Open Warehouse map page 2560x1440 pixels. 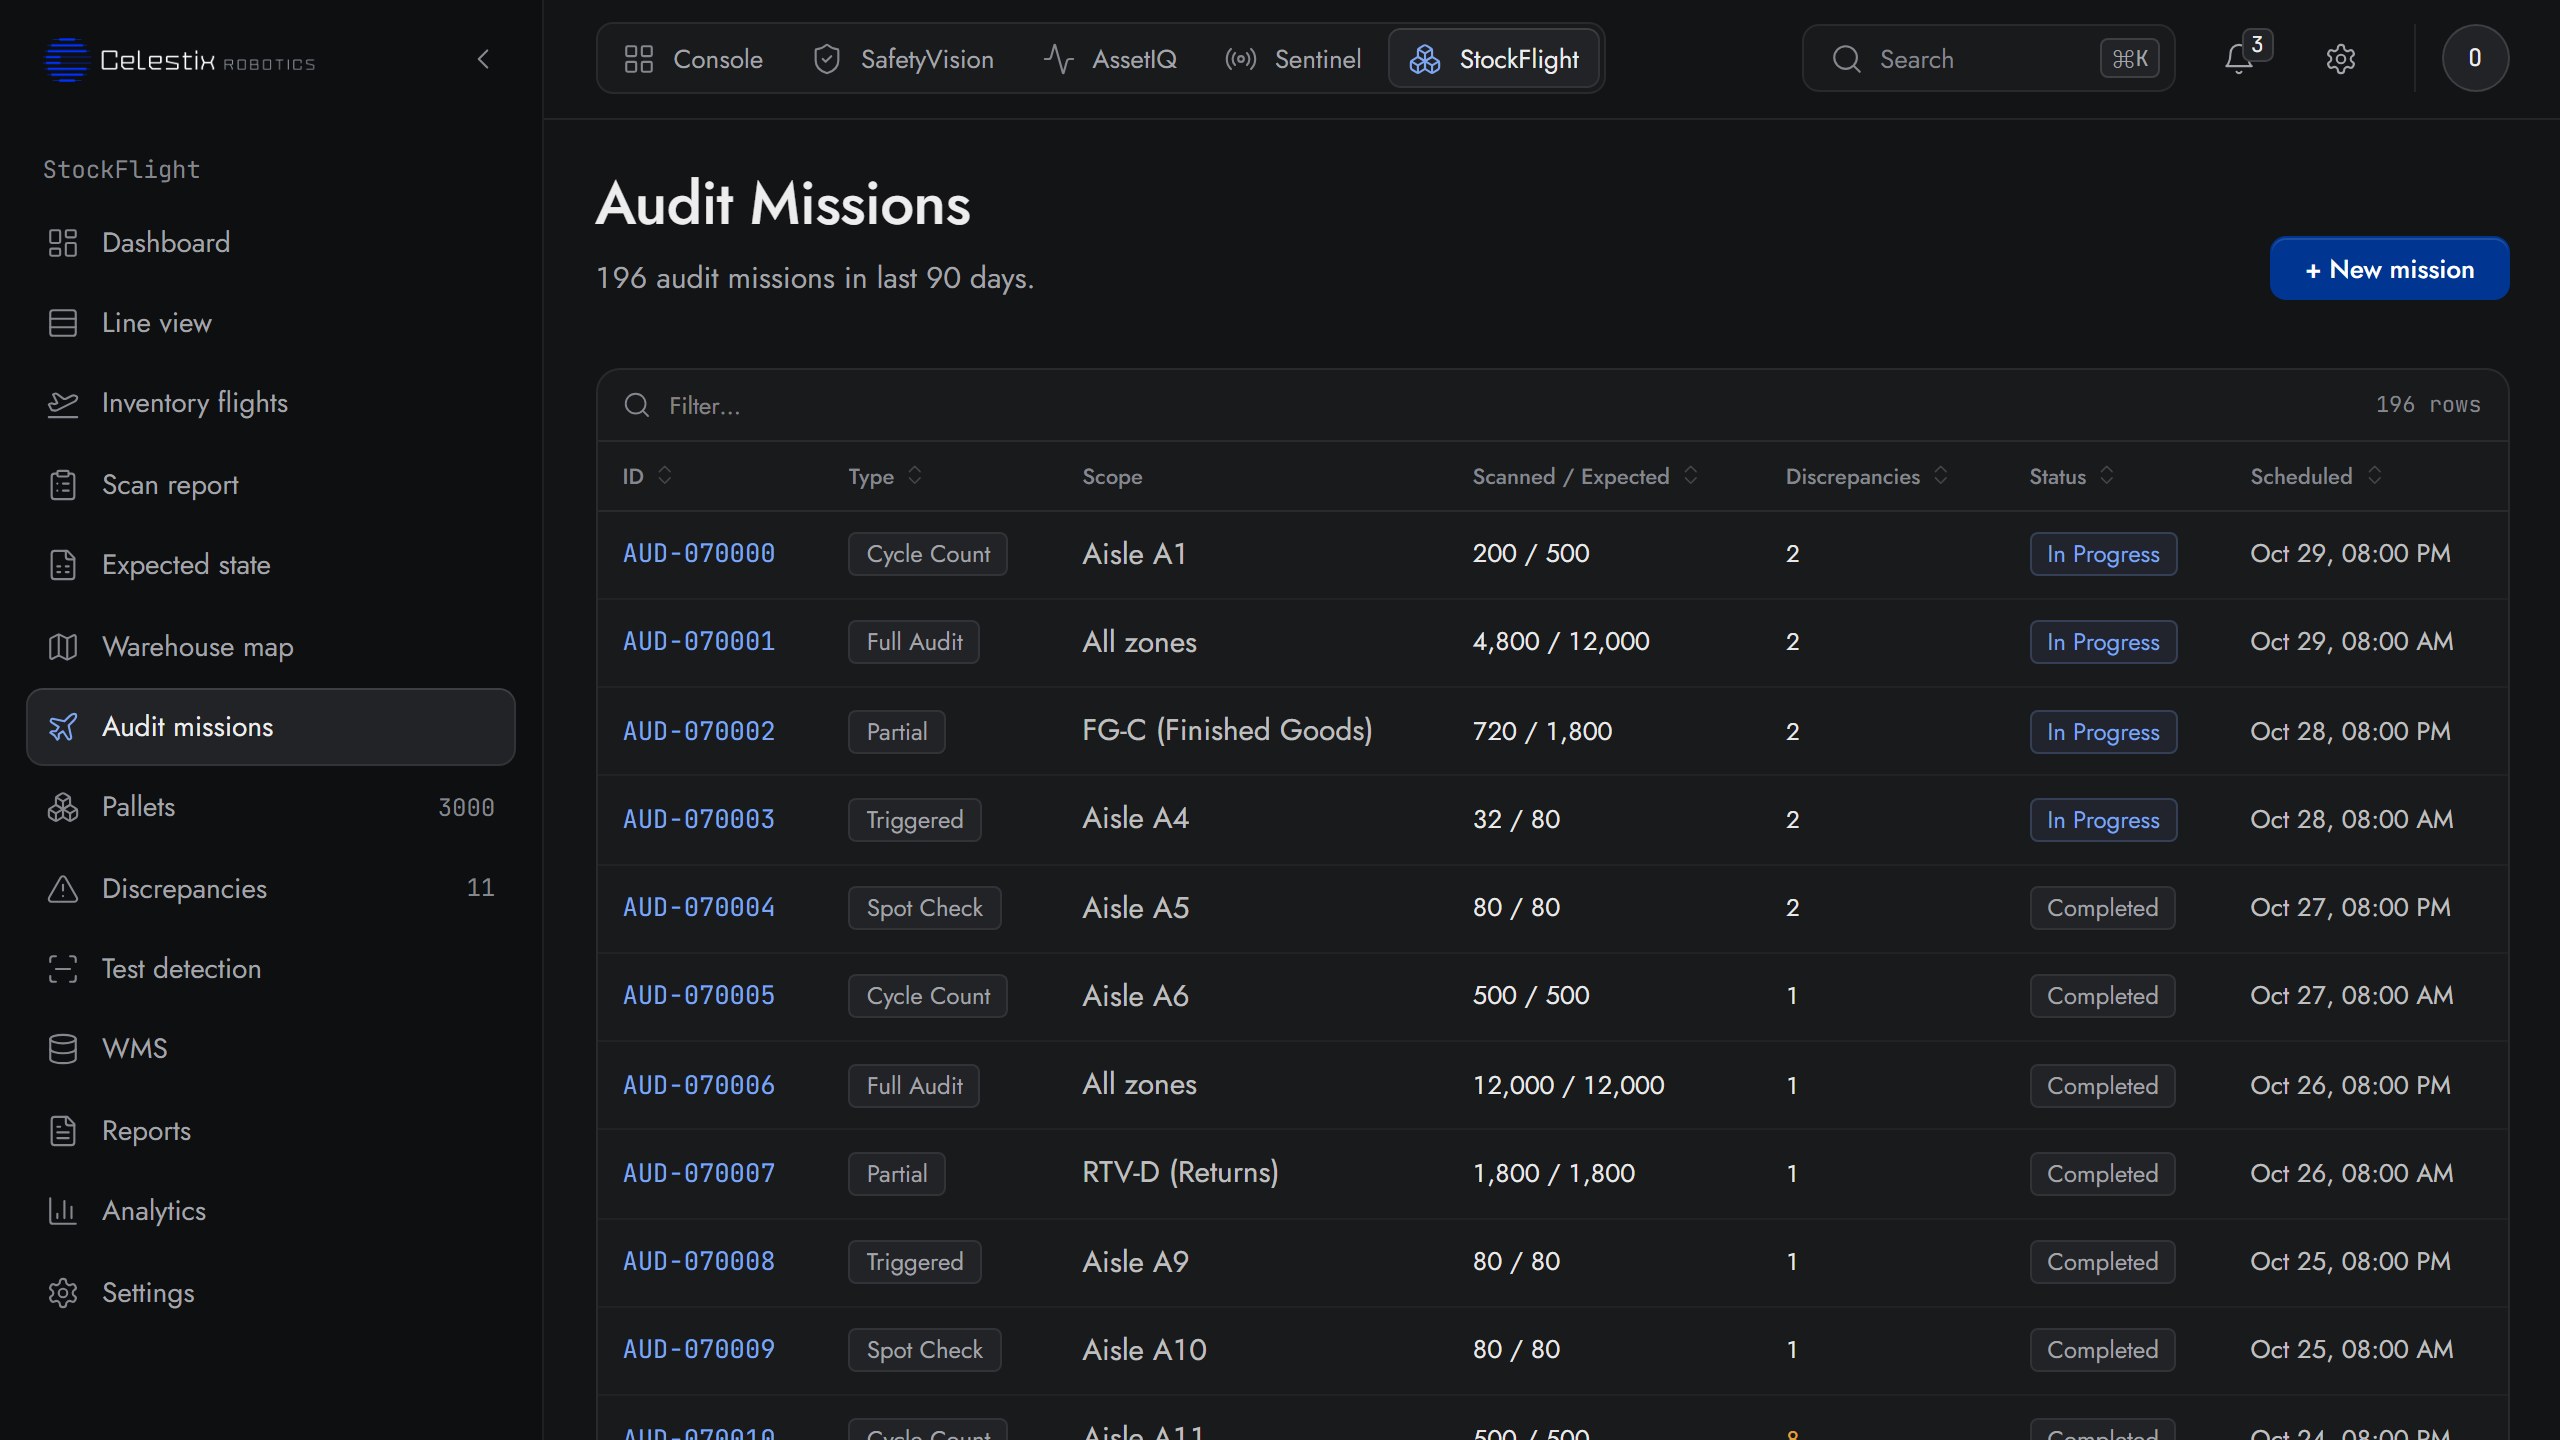(271, 647)
